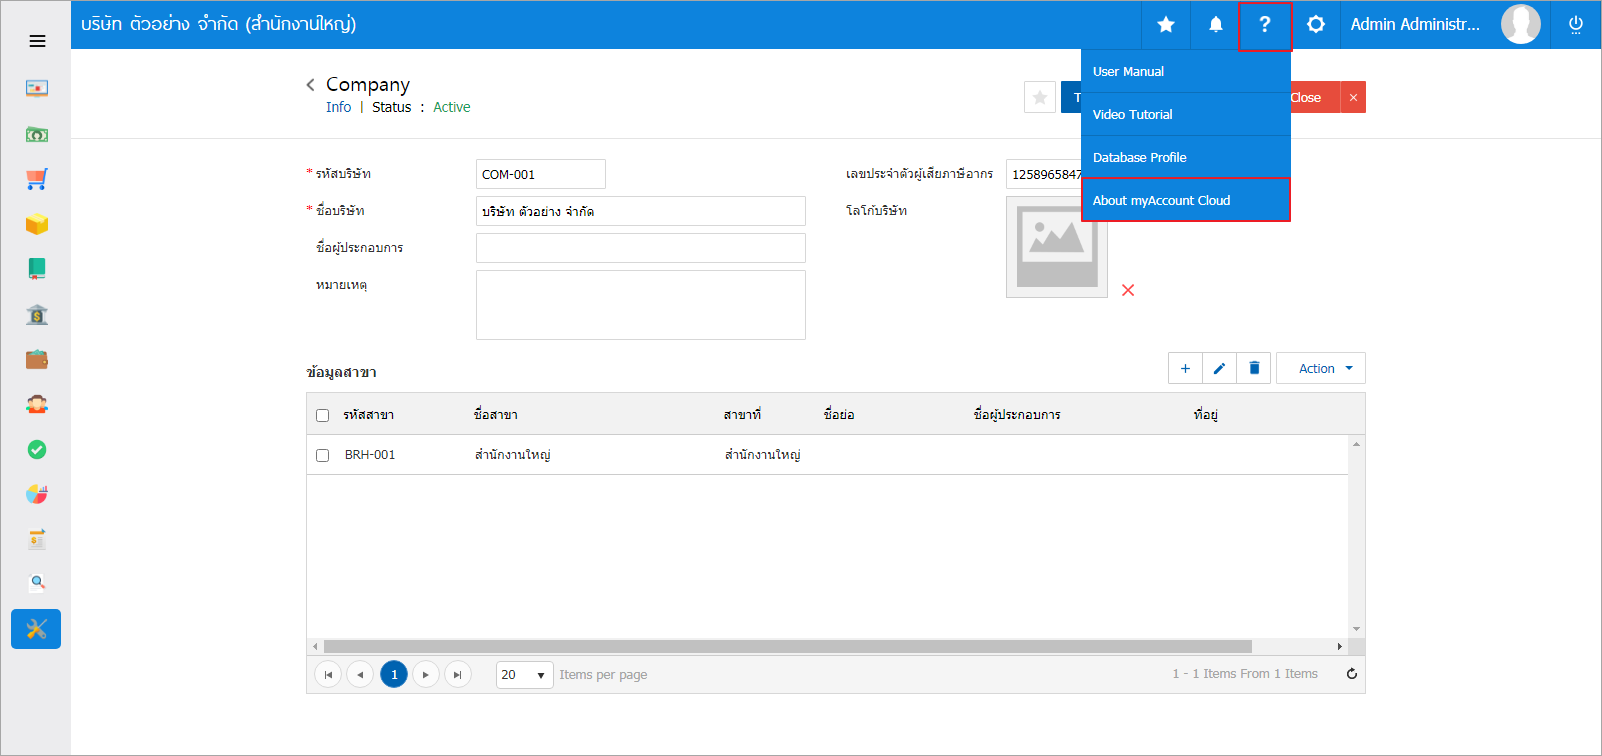Screen dimensions: 1602x756
Task: Select page 1 in pagination
Action: 394,675
